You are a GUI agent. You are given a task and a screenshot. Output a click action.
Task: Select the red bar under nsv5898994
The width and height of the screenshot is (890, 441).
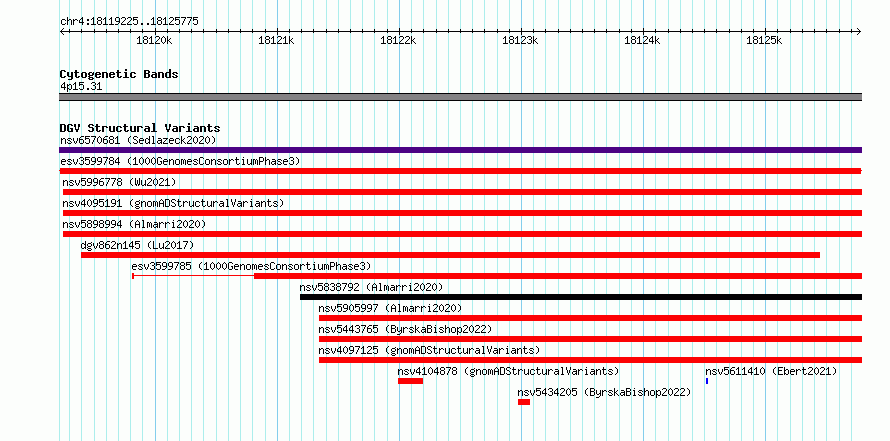tap(462, 234)
